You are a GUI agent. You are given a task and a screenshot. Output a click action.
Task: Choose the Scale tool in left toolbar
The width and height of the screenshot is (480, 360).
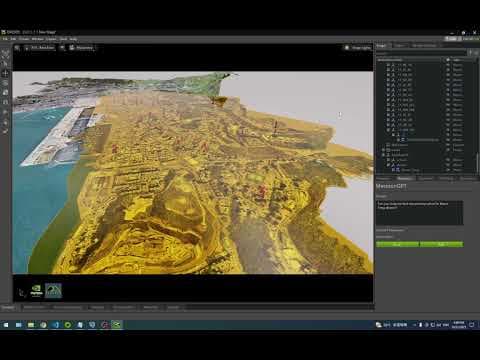[5, 93]
